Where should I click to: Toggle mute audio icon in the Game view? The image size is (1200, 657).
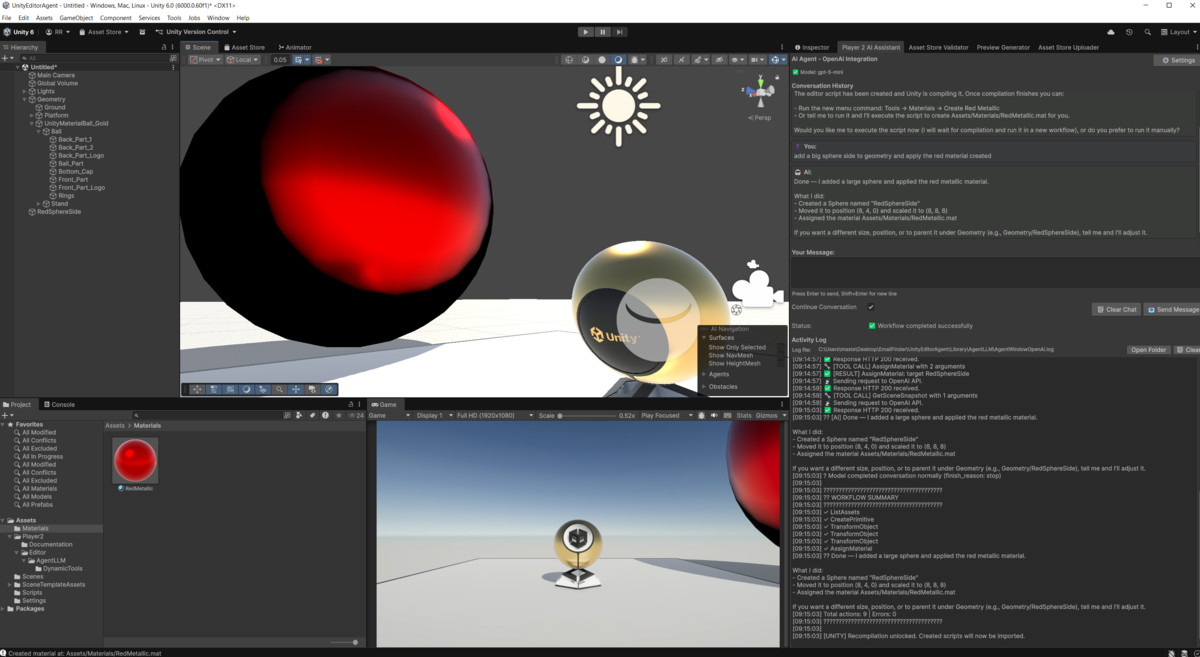[x=714, y=415]
